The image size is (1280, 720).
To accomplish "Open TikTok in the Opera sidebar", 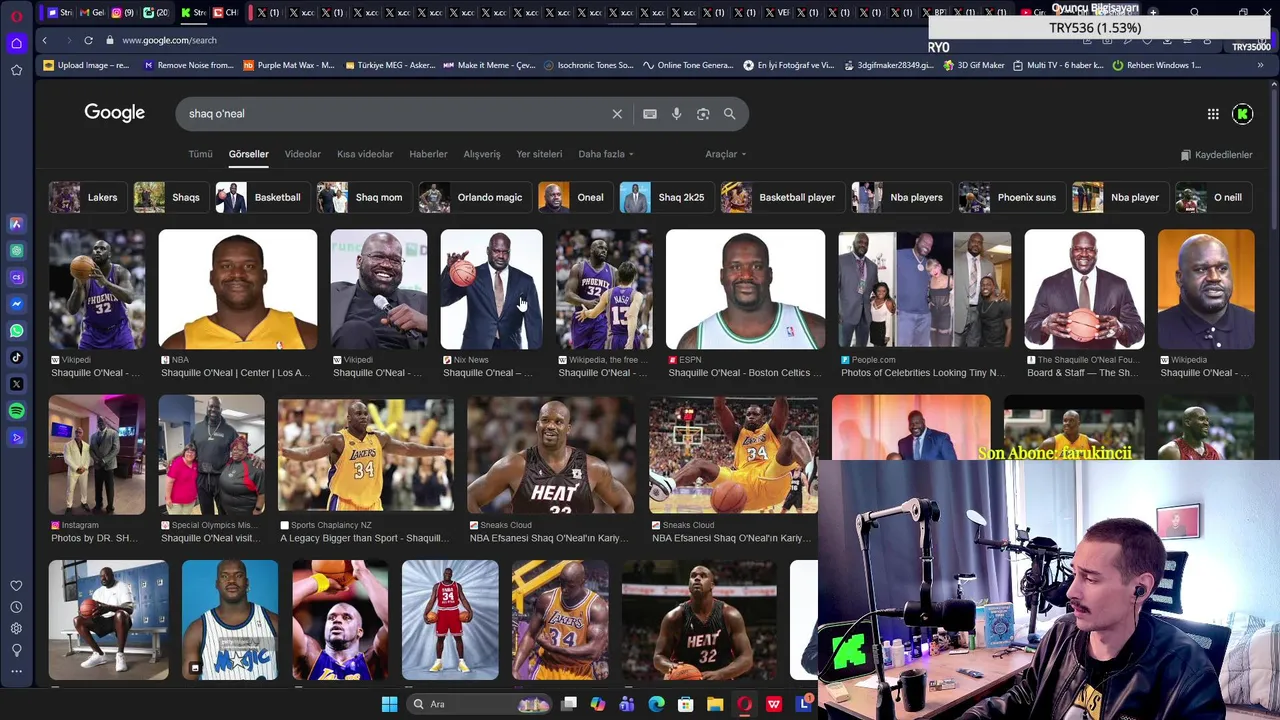I will 16,357.
